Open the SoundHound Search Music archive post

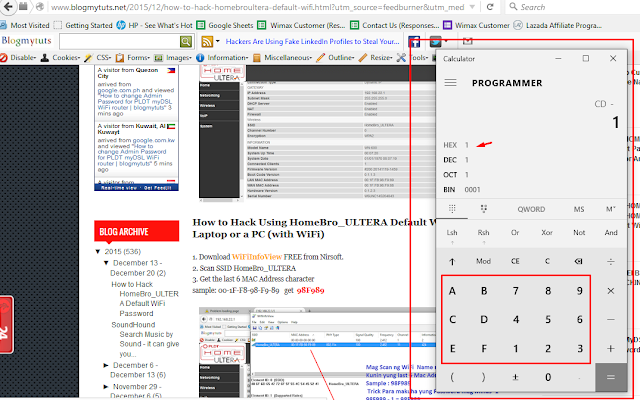(x=145, y=339)
